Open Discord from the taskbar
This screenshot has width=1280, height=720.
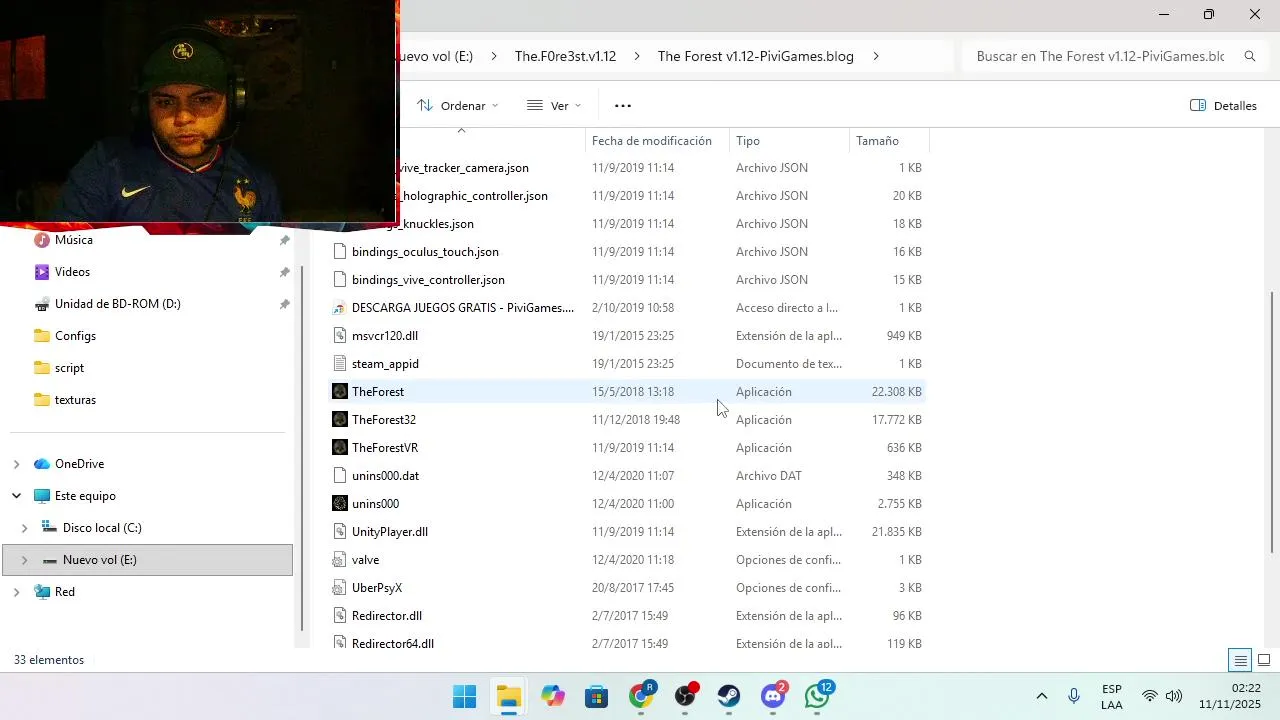[773, 696]
